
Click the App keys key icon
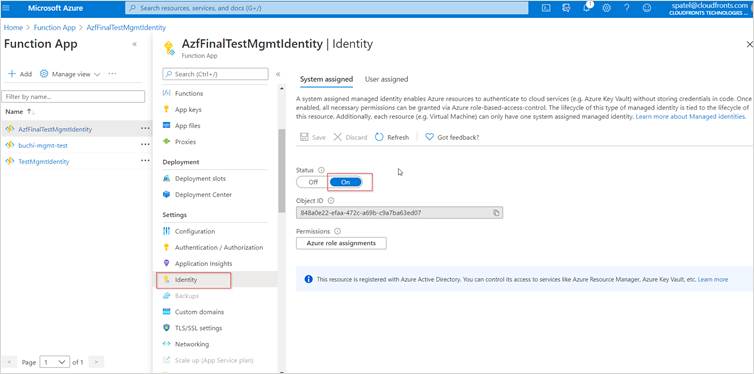[x=167, y=109]
